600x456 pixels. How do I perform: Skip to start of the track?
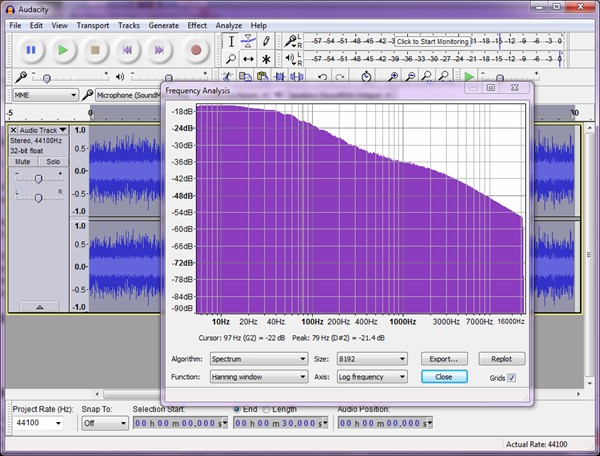(x=127, y=50)
